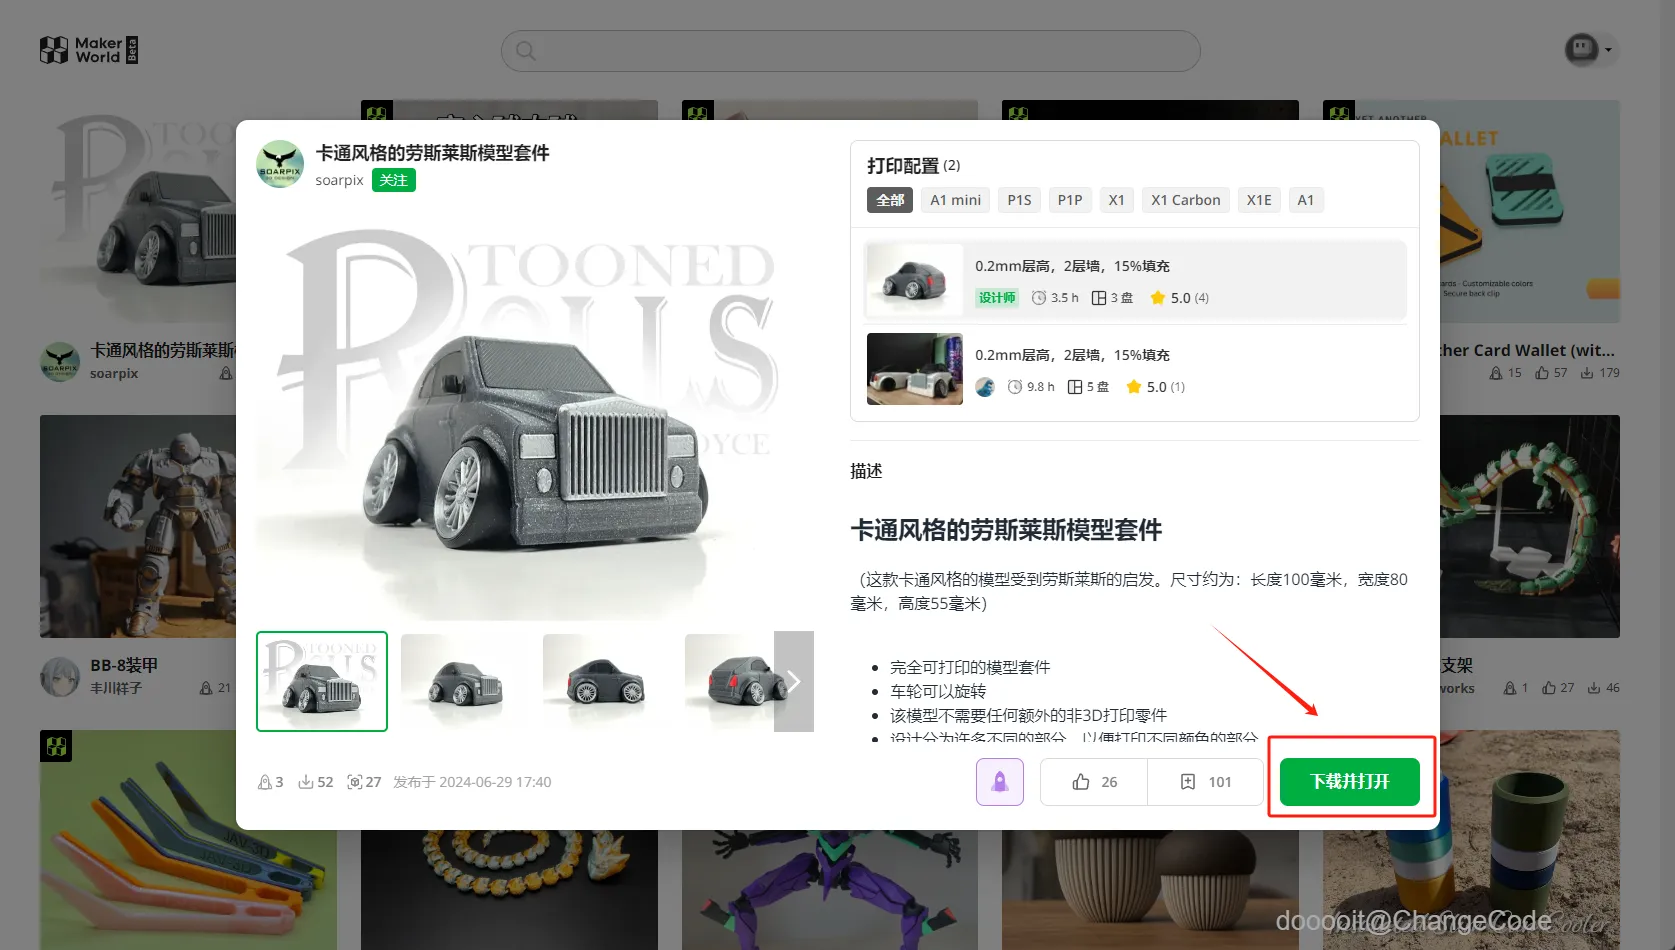Click the purple rocket boost icon
The height and width of the screenshot is (950, 1675).
pyautogui.click(x=999, y=781)
